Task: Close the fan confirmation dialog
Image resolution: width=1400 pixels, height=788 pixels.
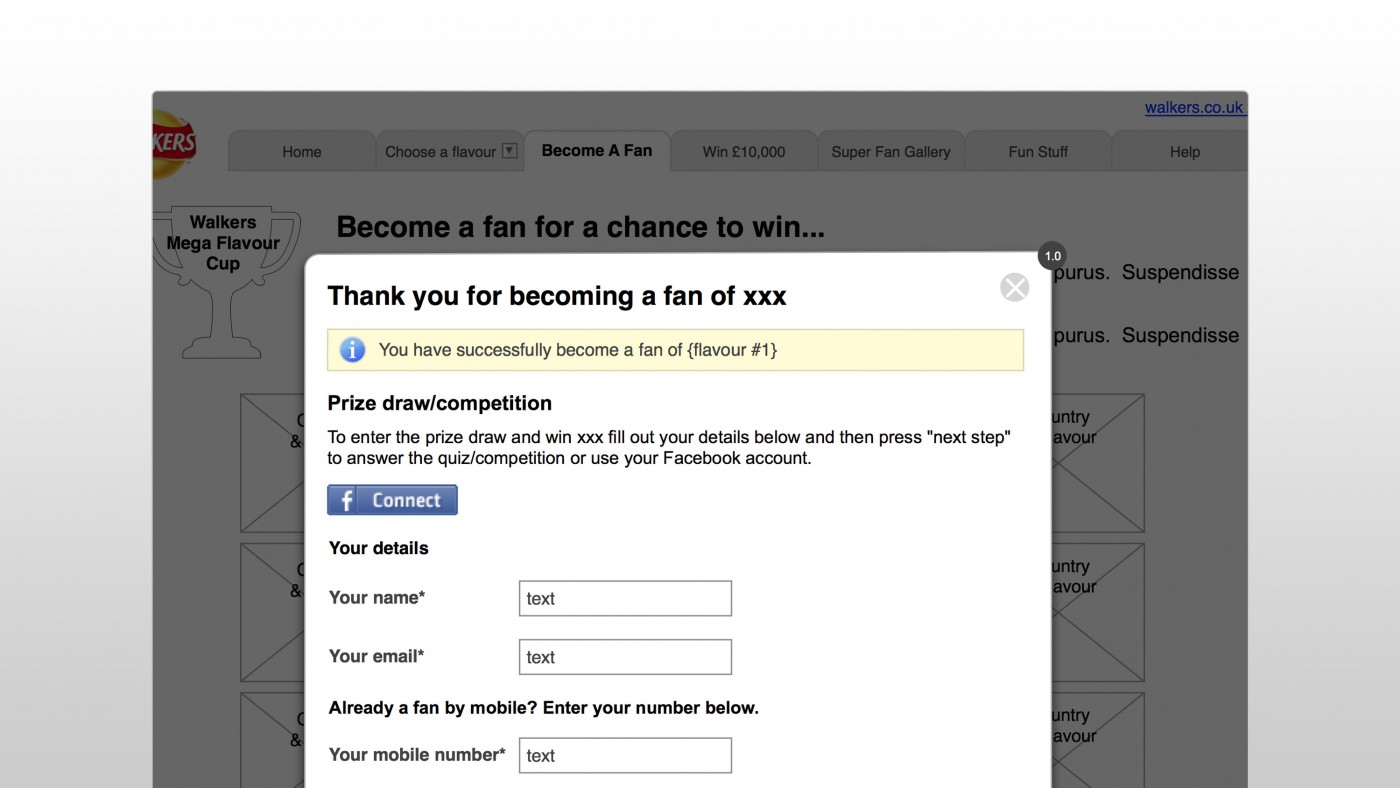Action: click(x=1014, y=288)
